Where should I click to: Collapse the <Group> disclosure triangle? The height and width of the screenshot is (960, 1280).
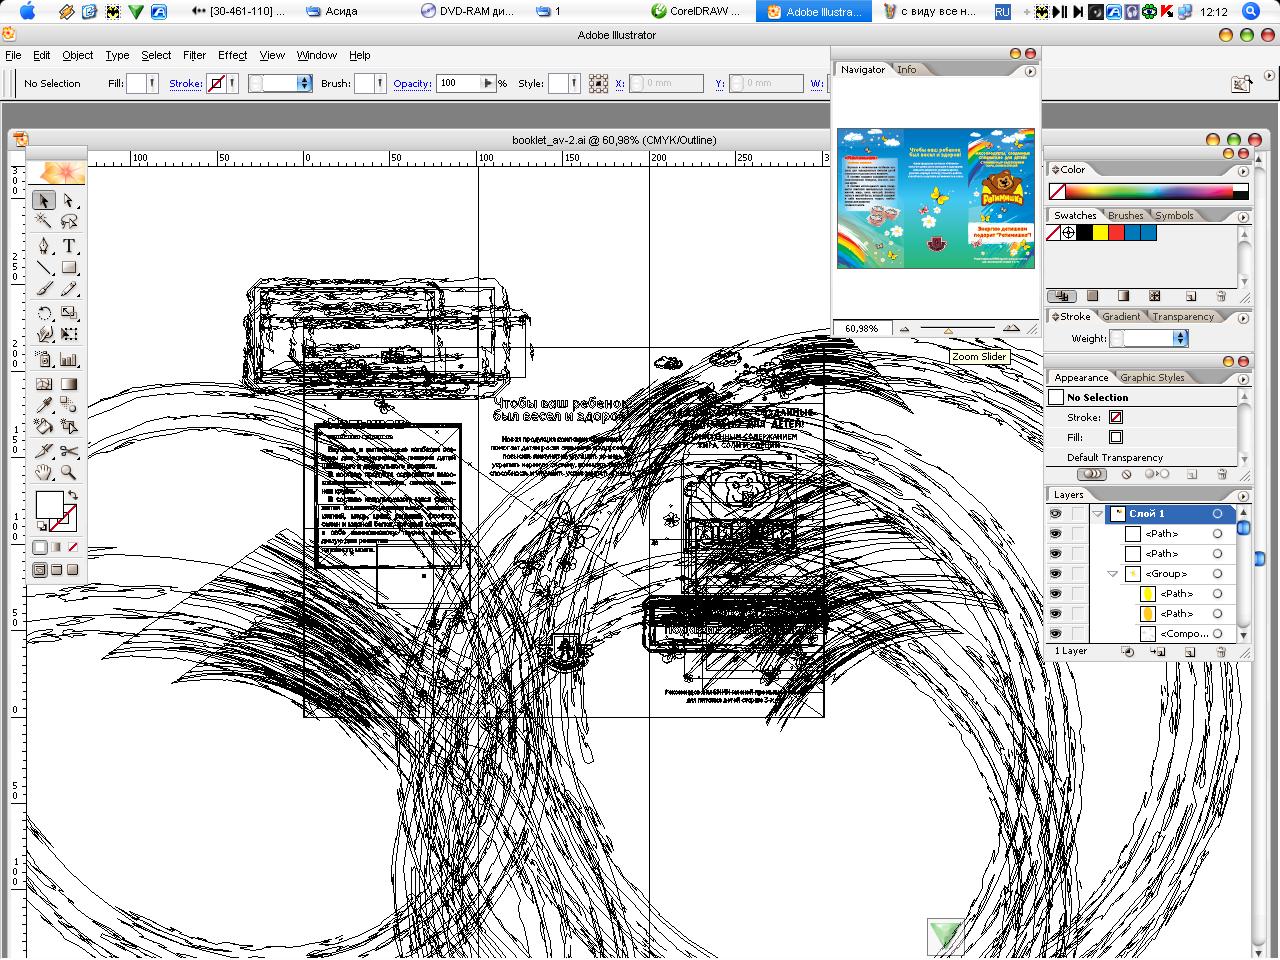(1113, 574)
